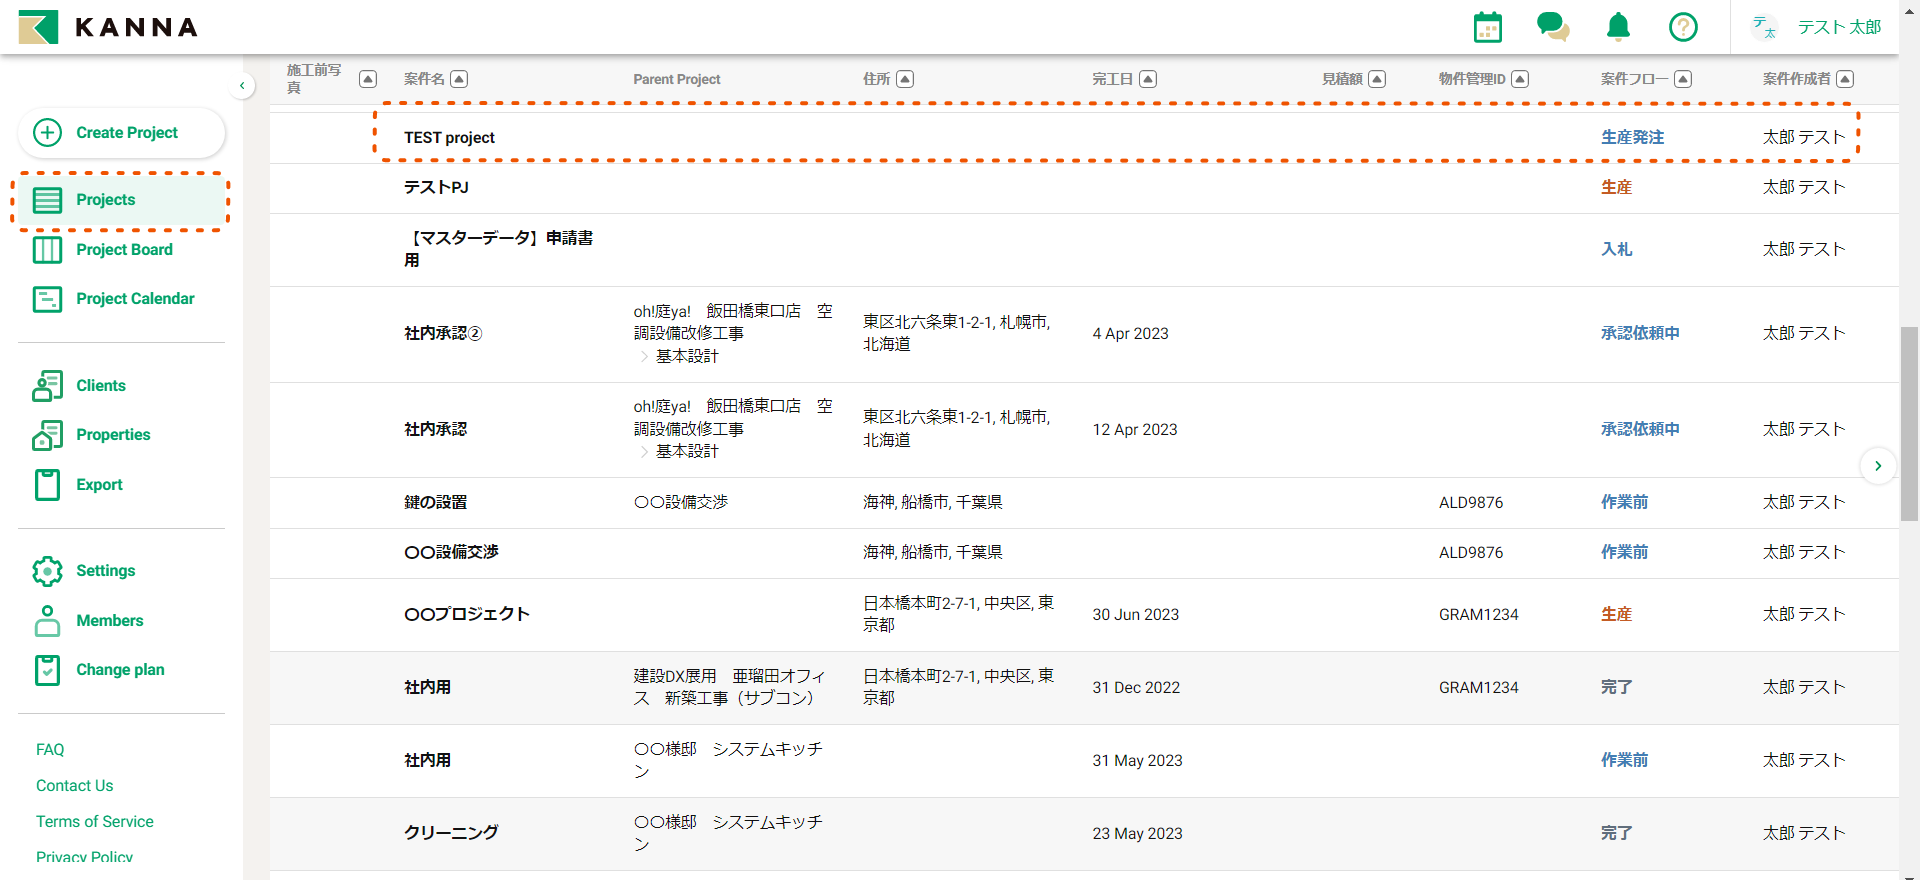Screen dimensions: 1920x880
Task: Open the calendar icon in top bar
Action: point(1487,27)
